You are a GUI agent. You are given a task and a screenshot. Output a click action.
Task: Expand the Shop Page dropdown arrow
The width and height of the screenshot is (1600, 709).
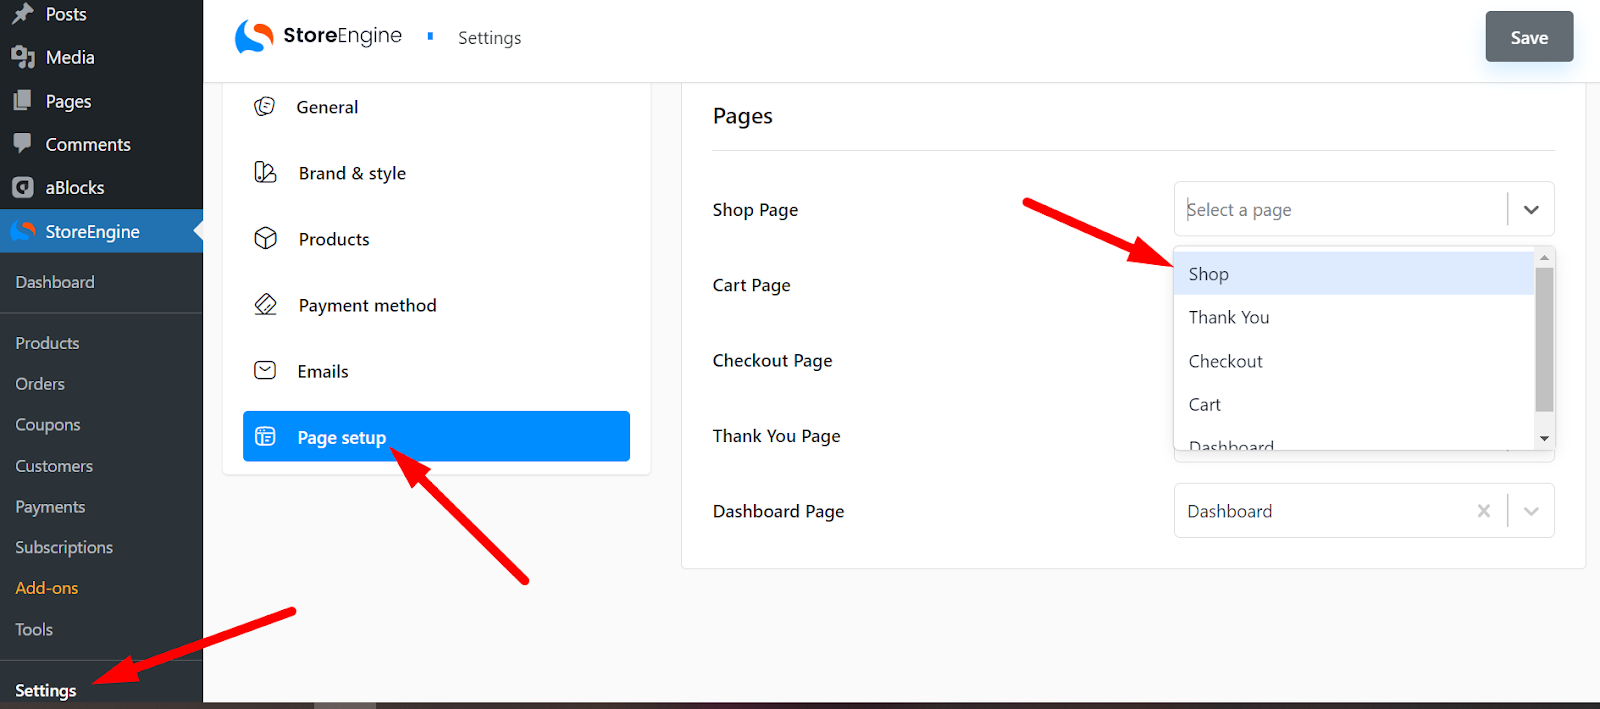(x=1531, y=209)
